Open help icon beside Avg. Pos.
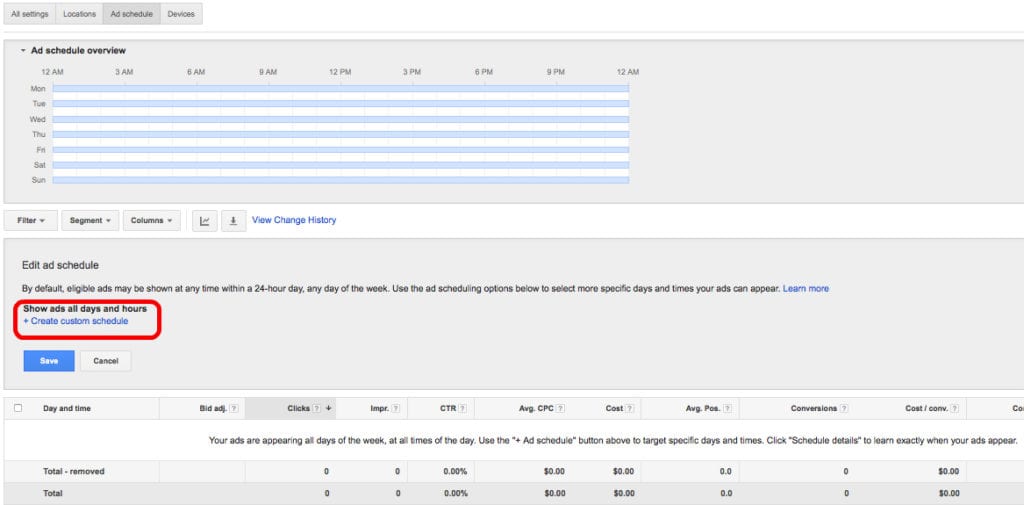The width and height of the screenshot is (1024, 505). click(728, 408)
